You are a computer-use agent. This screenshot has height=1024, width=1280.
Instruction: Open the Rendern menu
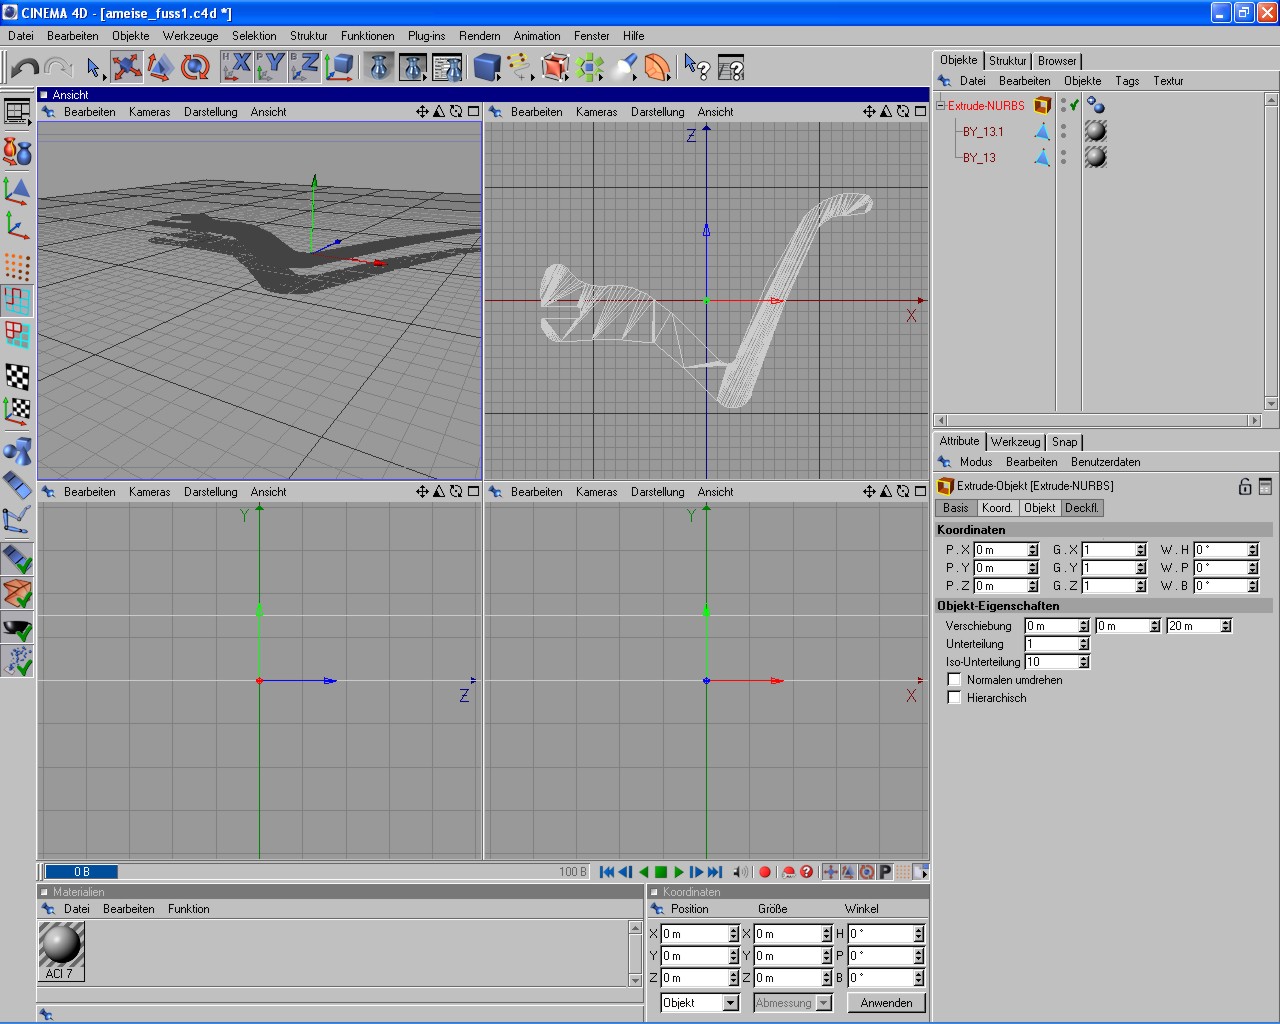[479, 36]
